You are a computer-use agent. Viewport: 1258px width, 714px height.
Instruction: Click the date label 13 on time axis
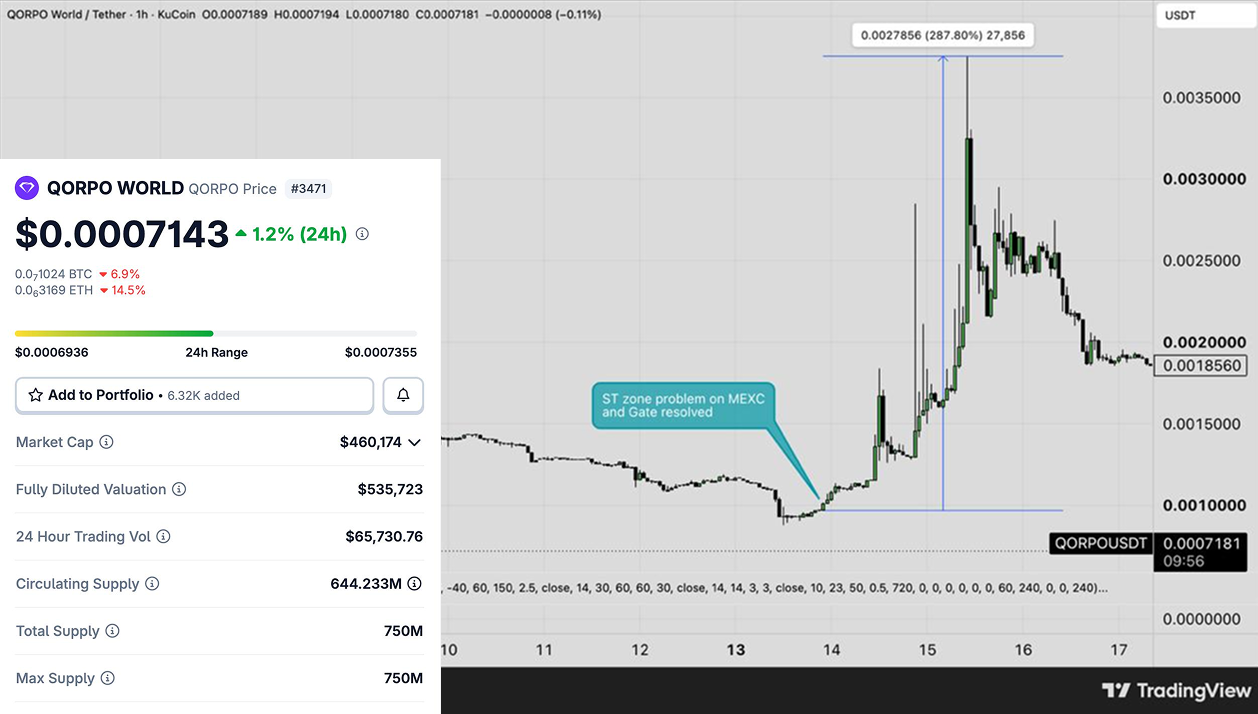pyautogui.click(x=736, y=650)
